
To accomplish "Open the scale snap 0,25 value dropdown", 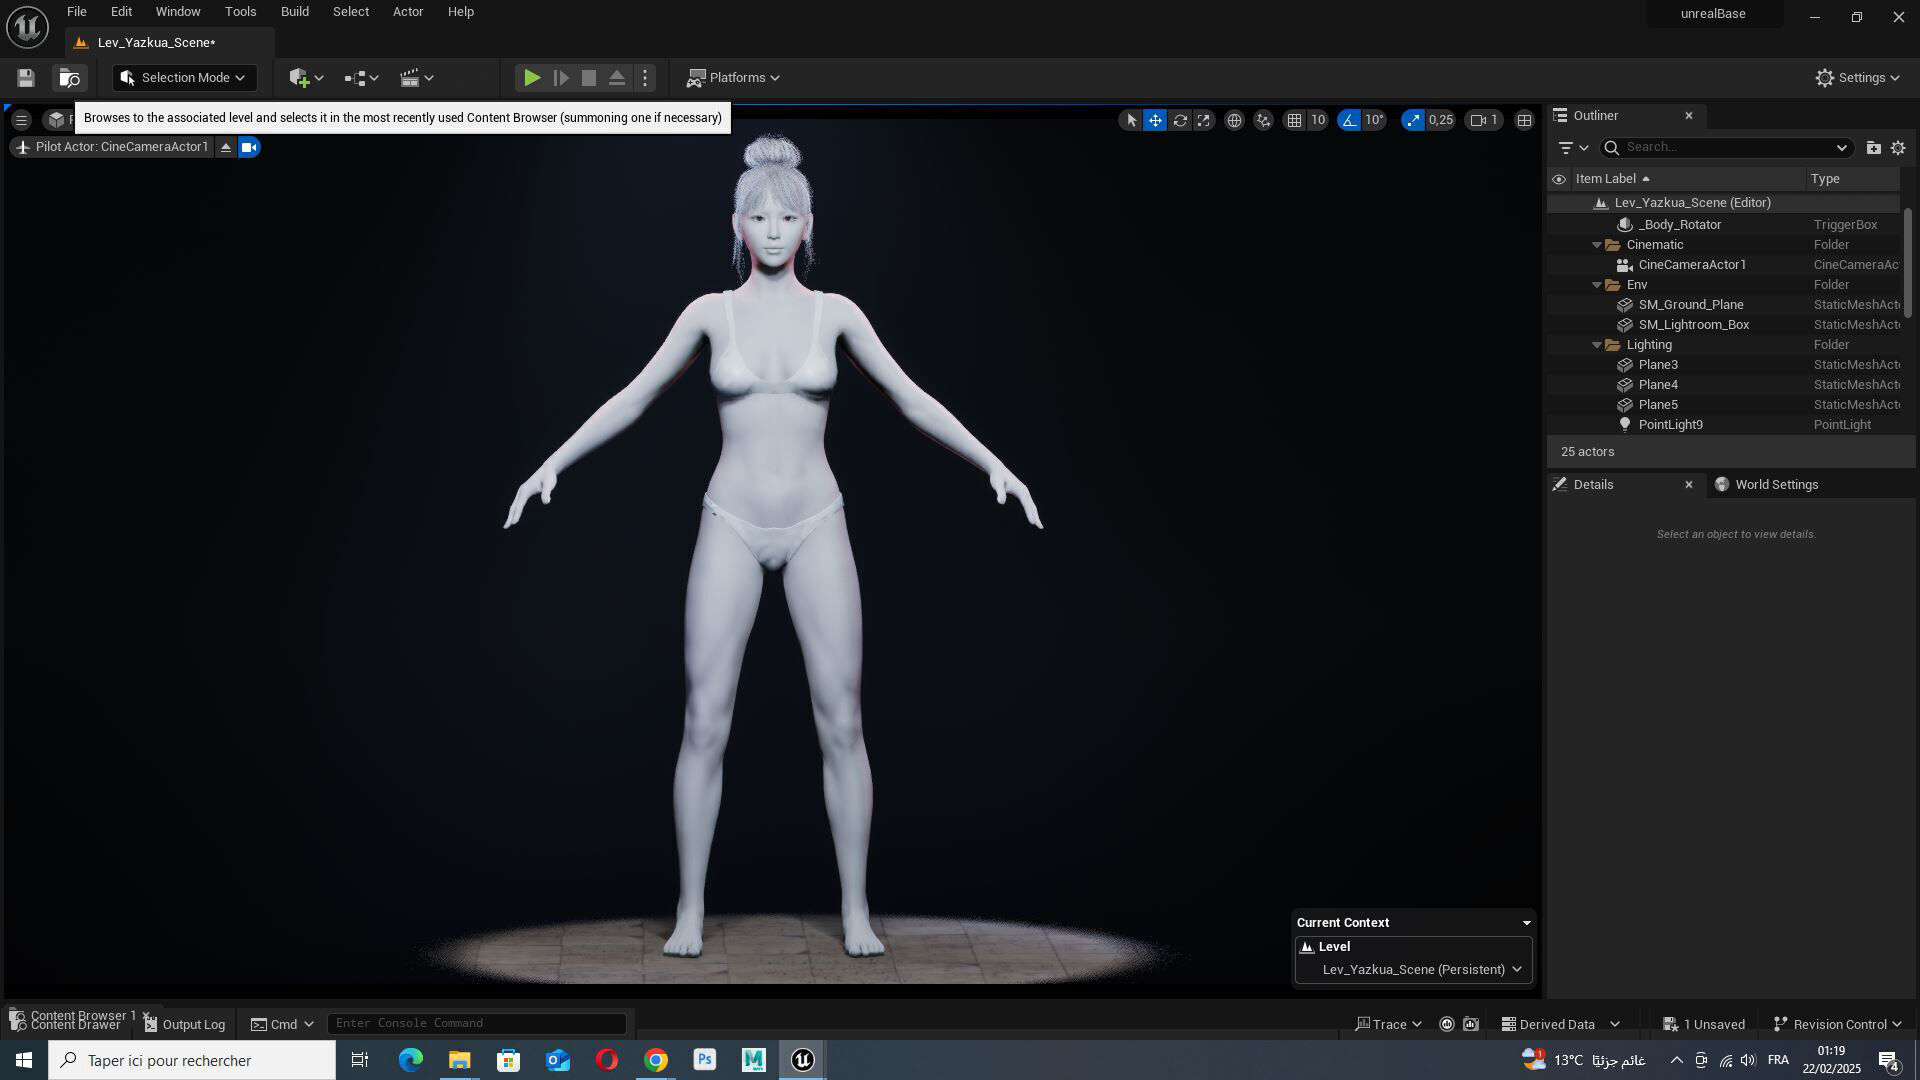I will (1441, 120).
